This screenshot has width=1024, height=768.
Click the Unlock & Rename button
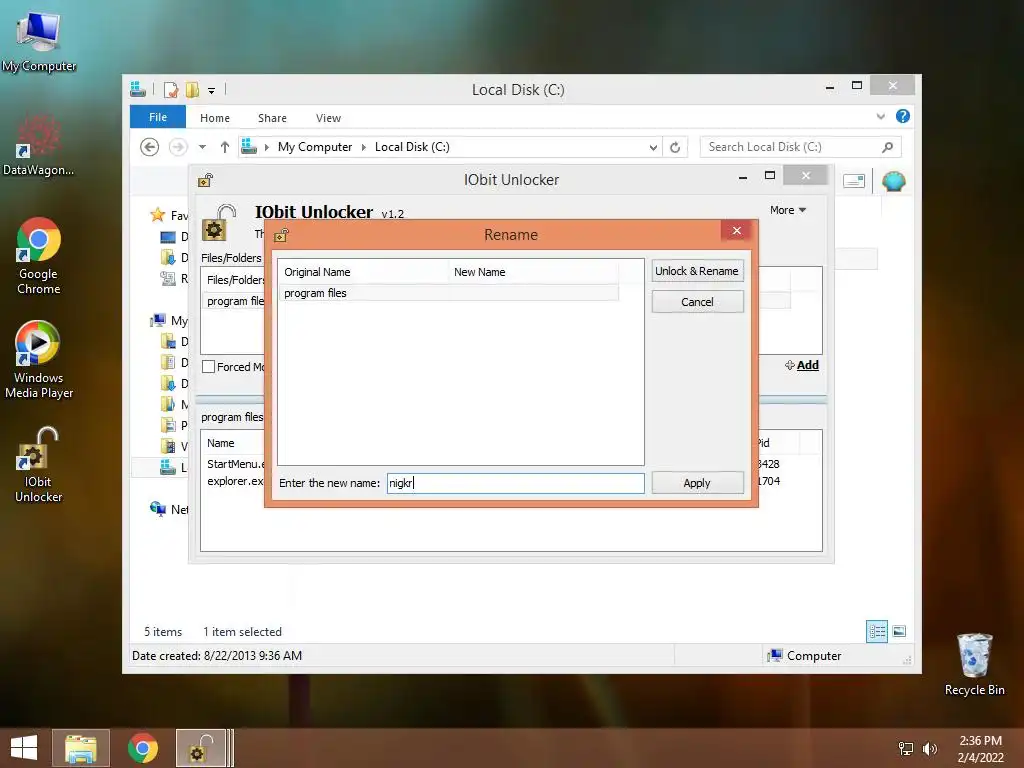pyautogui.click(x=697, y=271)
